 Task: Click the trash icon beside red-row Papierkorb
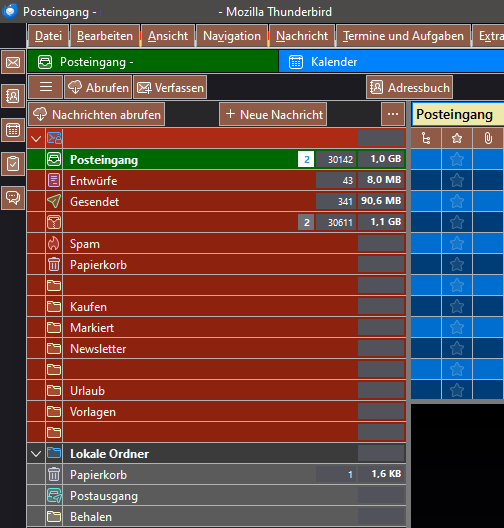tap(54, 264)
